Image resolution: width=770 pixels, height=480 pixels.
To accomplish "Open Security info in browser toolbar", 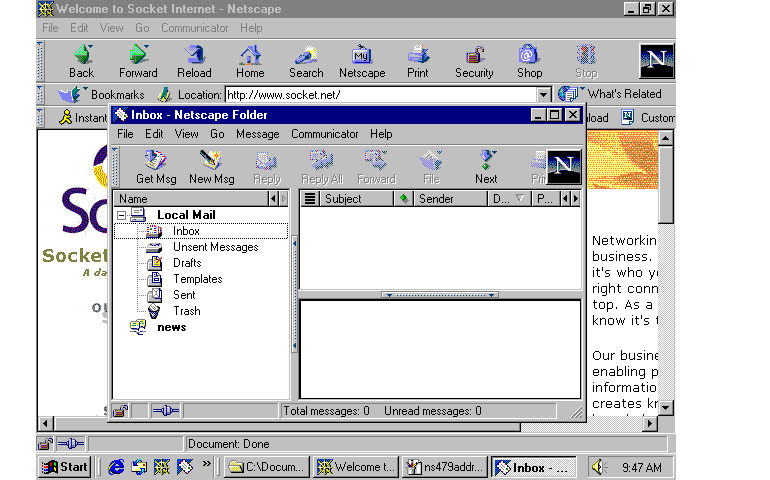I will coord(474,61).
